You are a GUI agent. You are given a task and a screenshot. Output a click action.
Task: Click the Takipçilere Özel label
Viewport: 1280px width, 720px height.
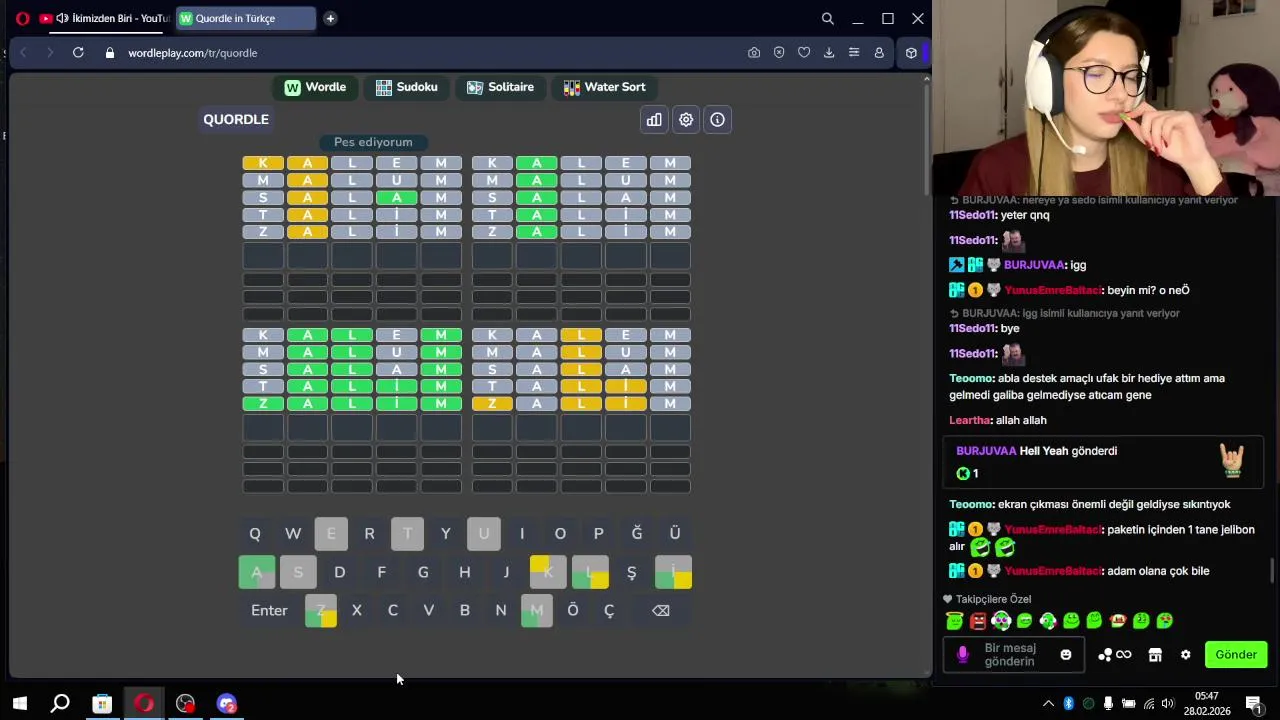click(x=993, y=599)
